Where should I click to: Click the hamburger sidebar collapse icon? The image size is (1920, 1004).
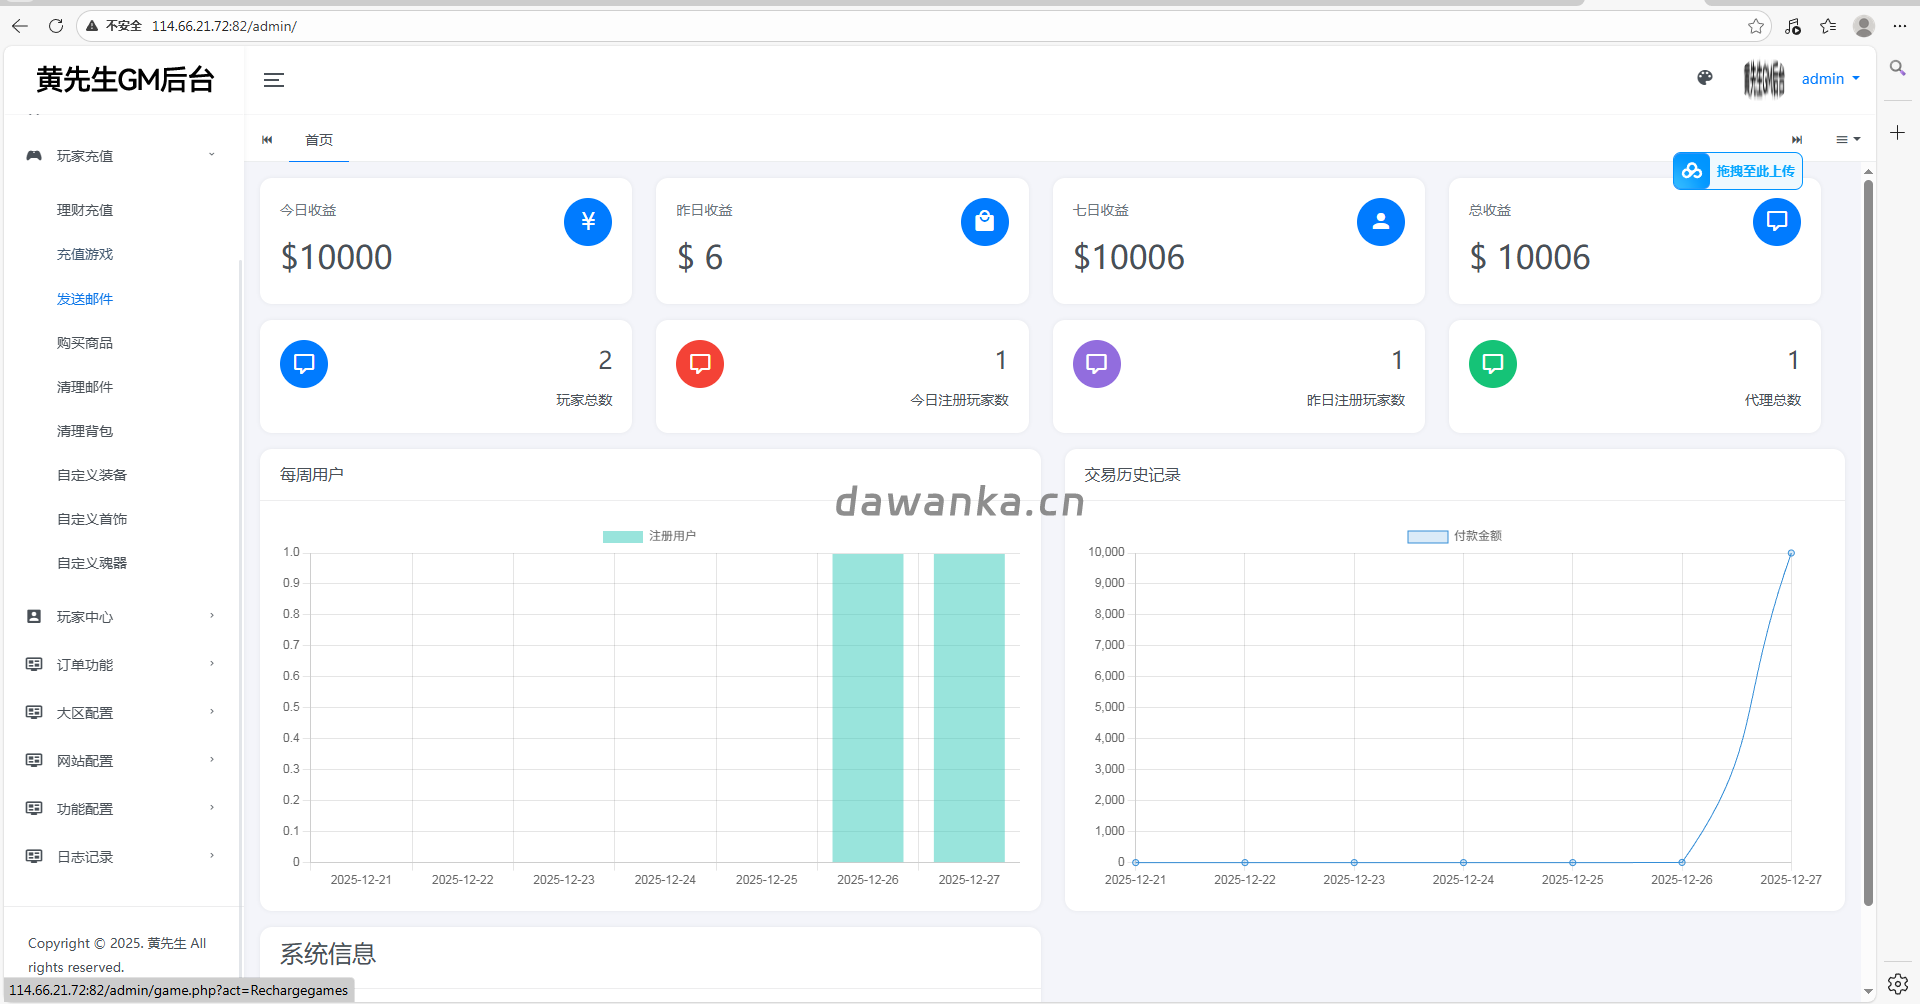tap(273, 80)
